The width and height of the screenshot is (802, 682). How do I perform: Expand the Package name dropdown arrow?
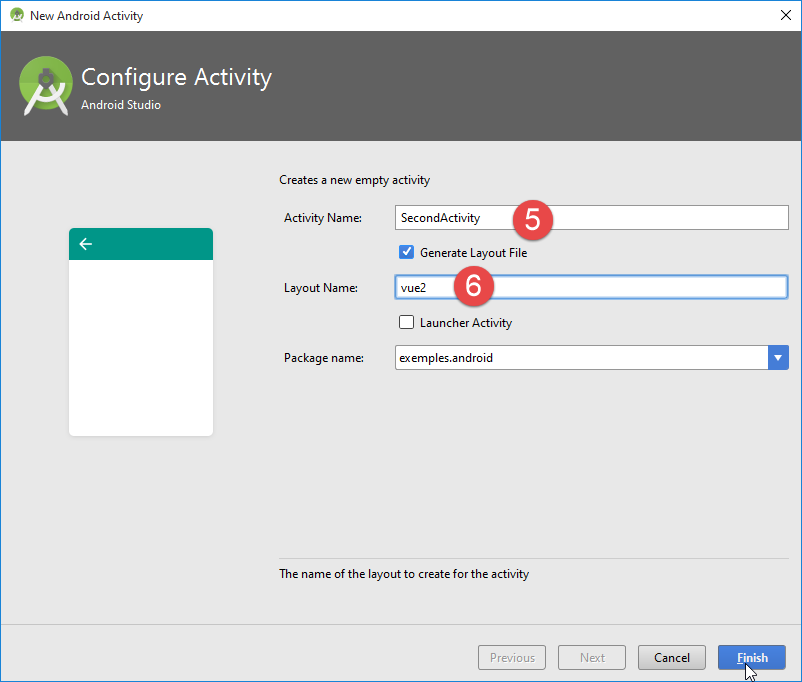coord(778,357)
